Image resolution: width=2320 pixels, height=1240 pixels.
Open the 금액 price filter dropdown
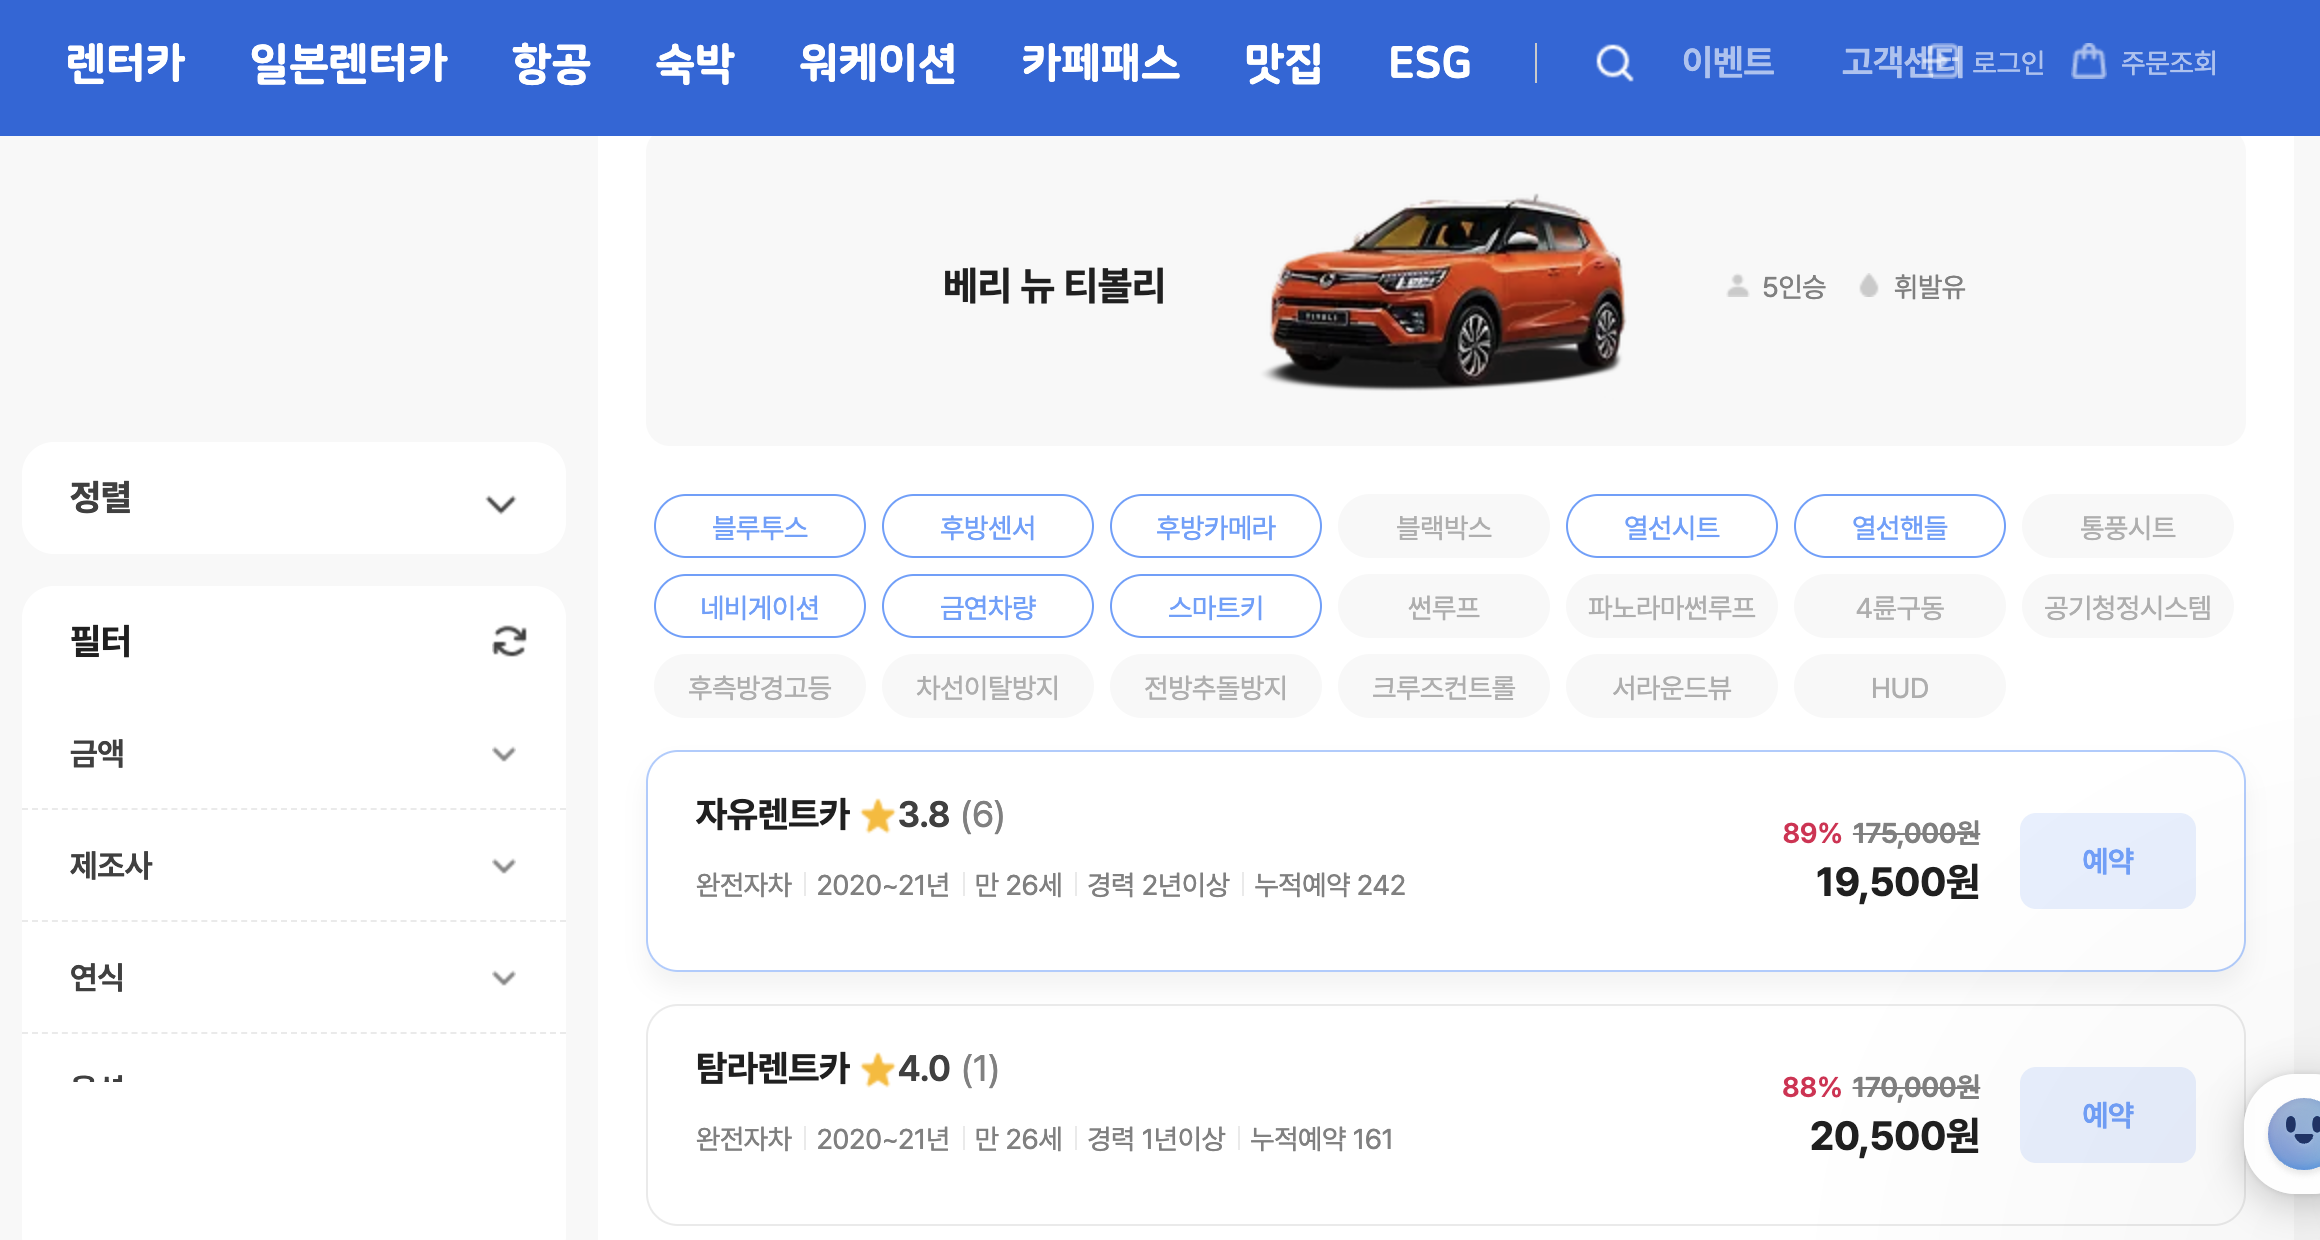tap(293, 756)
